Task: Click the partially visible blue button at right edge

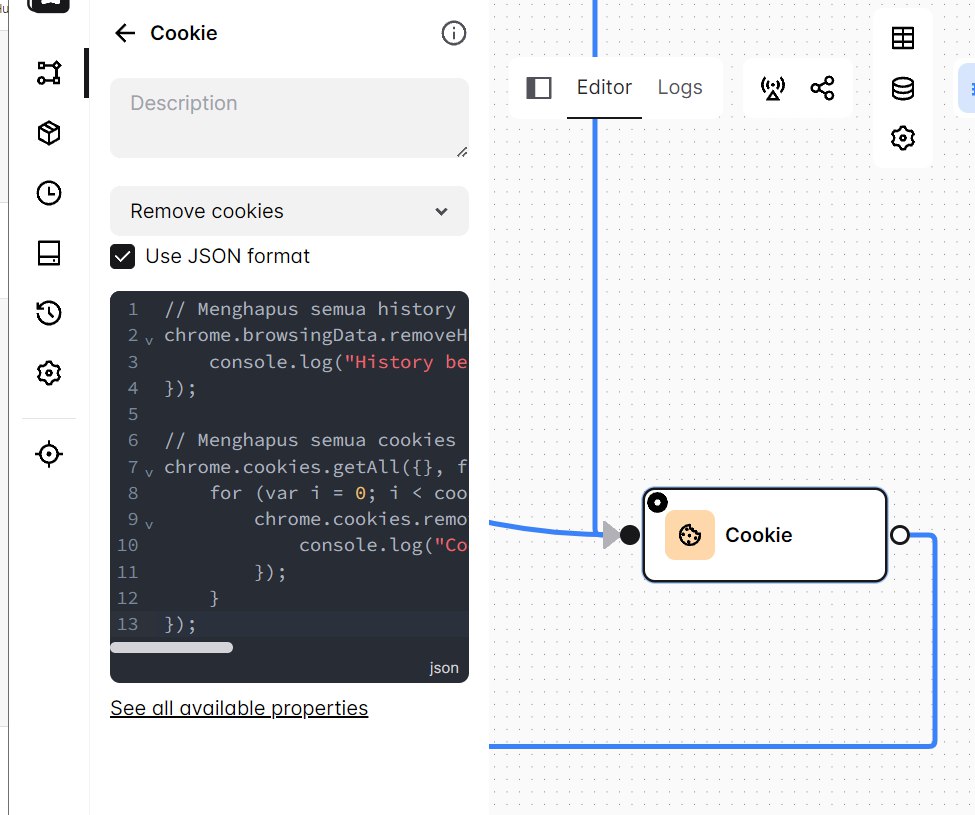Action: click(x=967, y=88)
